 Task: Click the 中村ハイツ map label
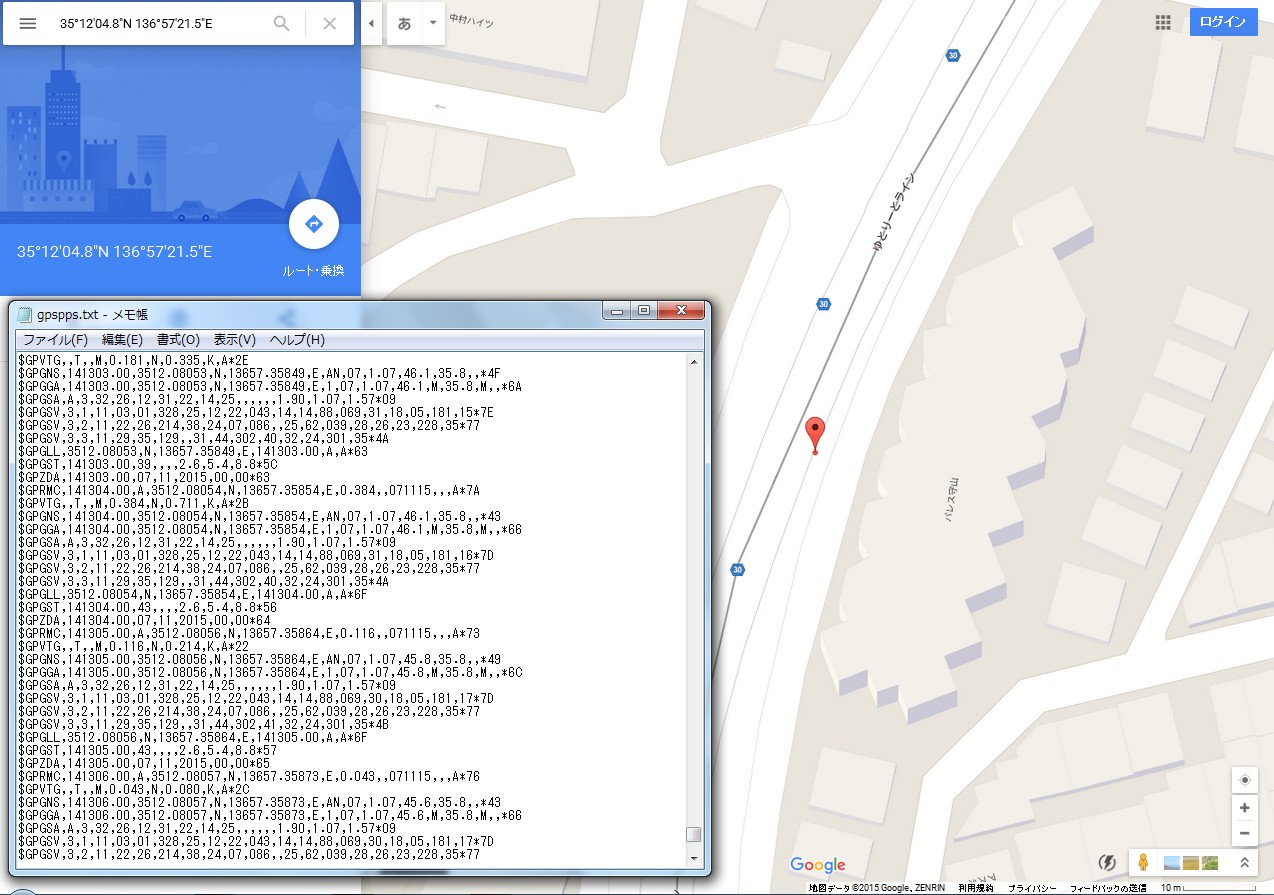point(472,20)
